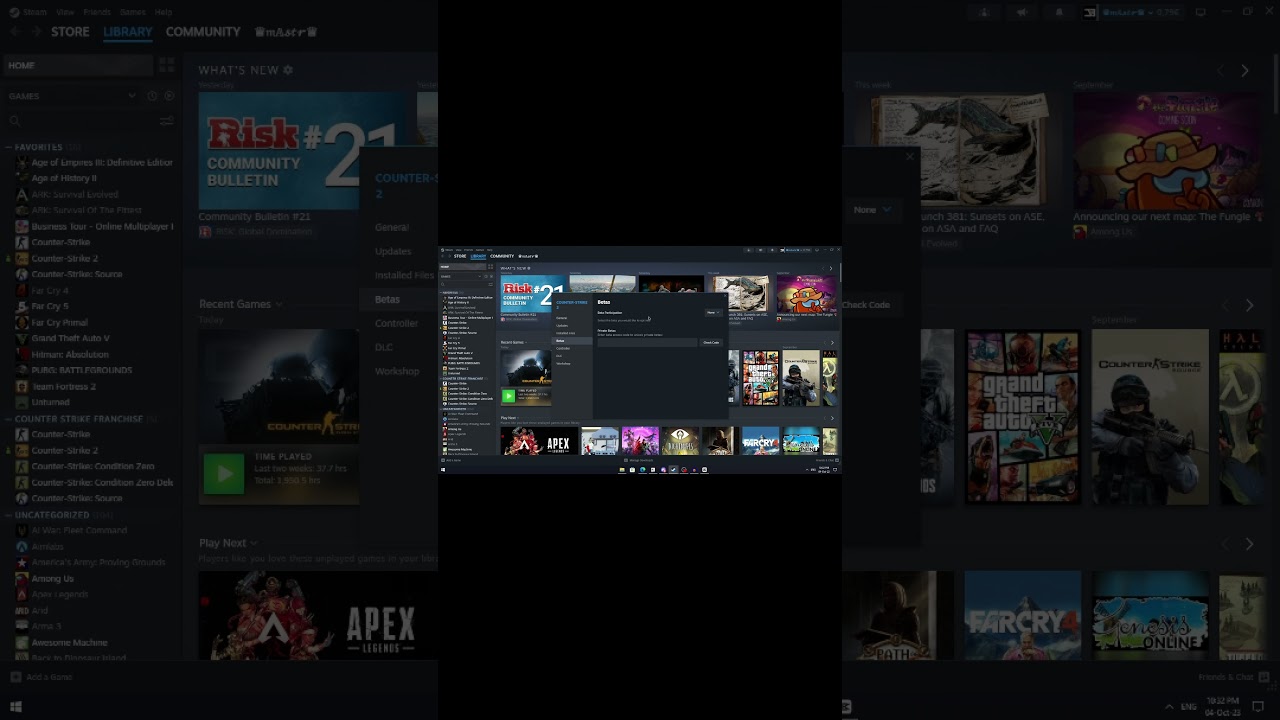Open collections grid icon beside Home, centered window
This screenshot has height=720, width=1280.
click(x=490, y=267)
